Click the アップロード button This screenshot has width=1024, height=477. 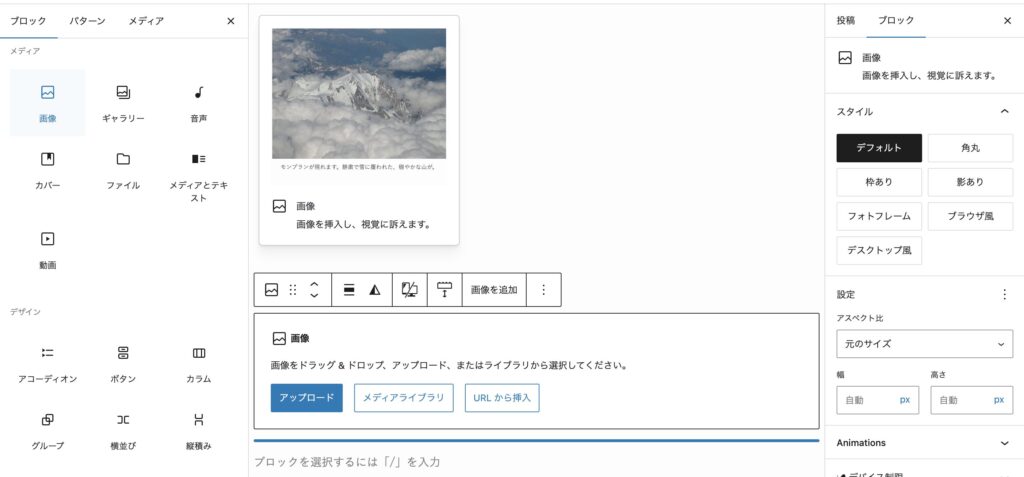pyautogui.click(x=306, y=398)
